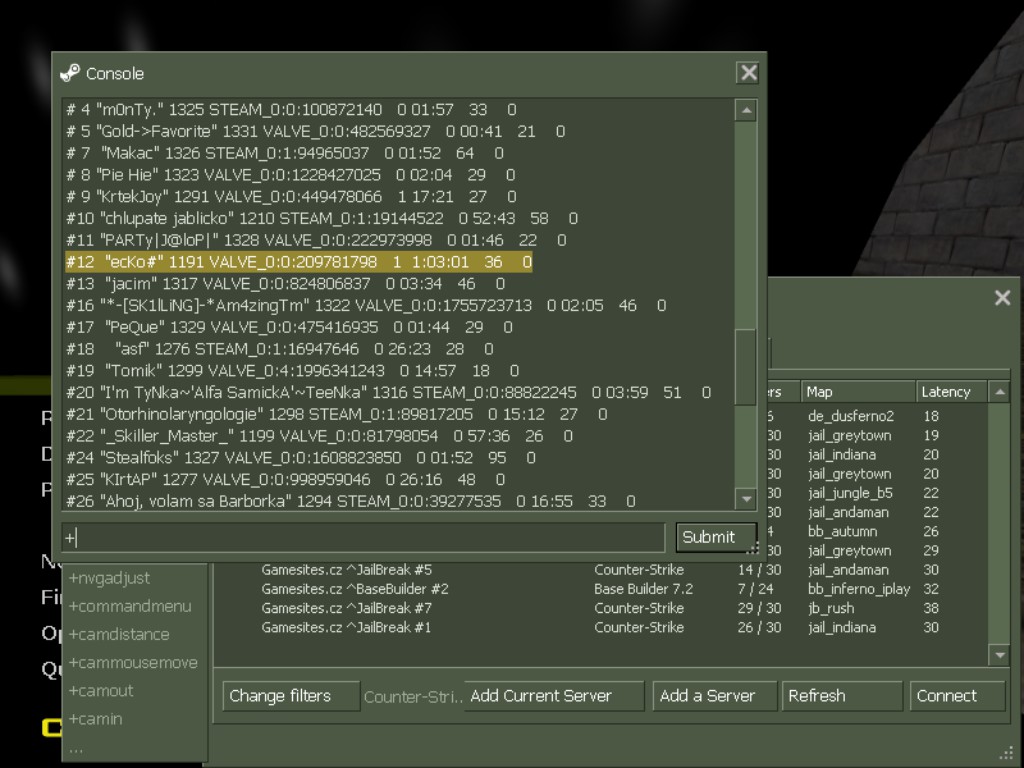The image size is (1024, 768).
Task: Click the "Ahoj, volam sa Barborka" console line
Action: click(351, 501)
